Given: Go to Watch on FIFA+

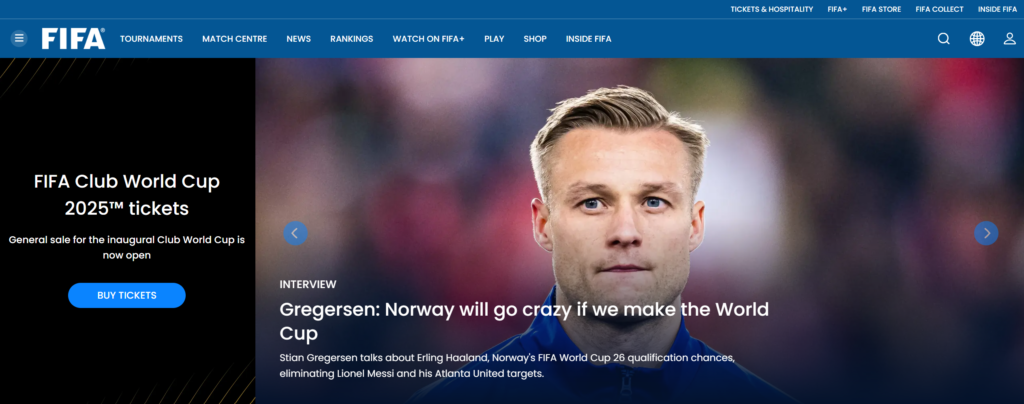Looking at the screenshot, I should click(428, 39).
